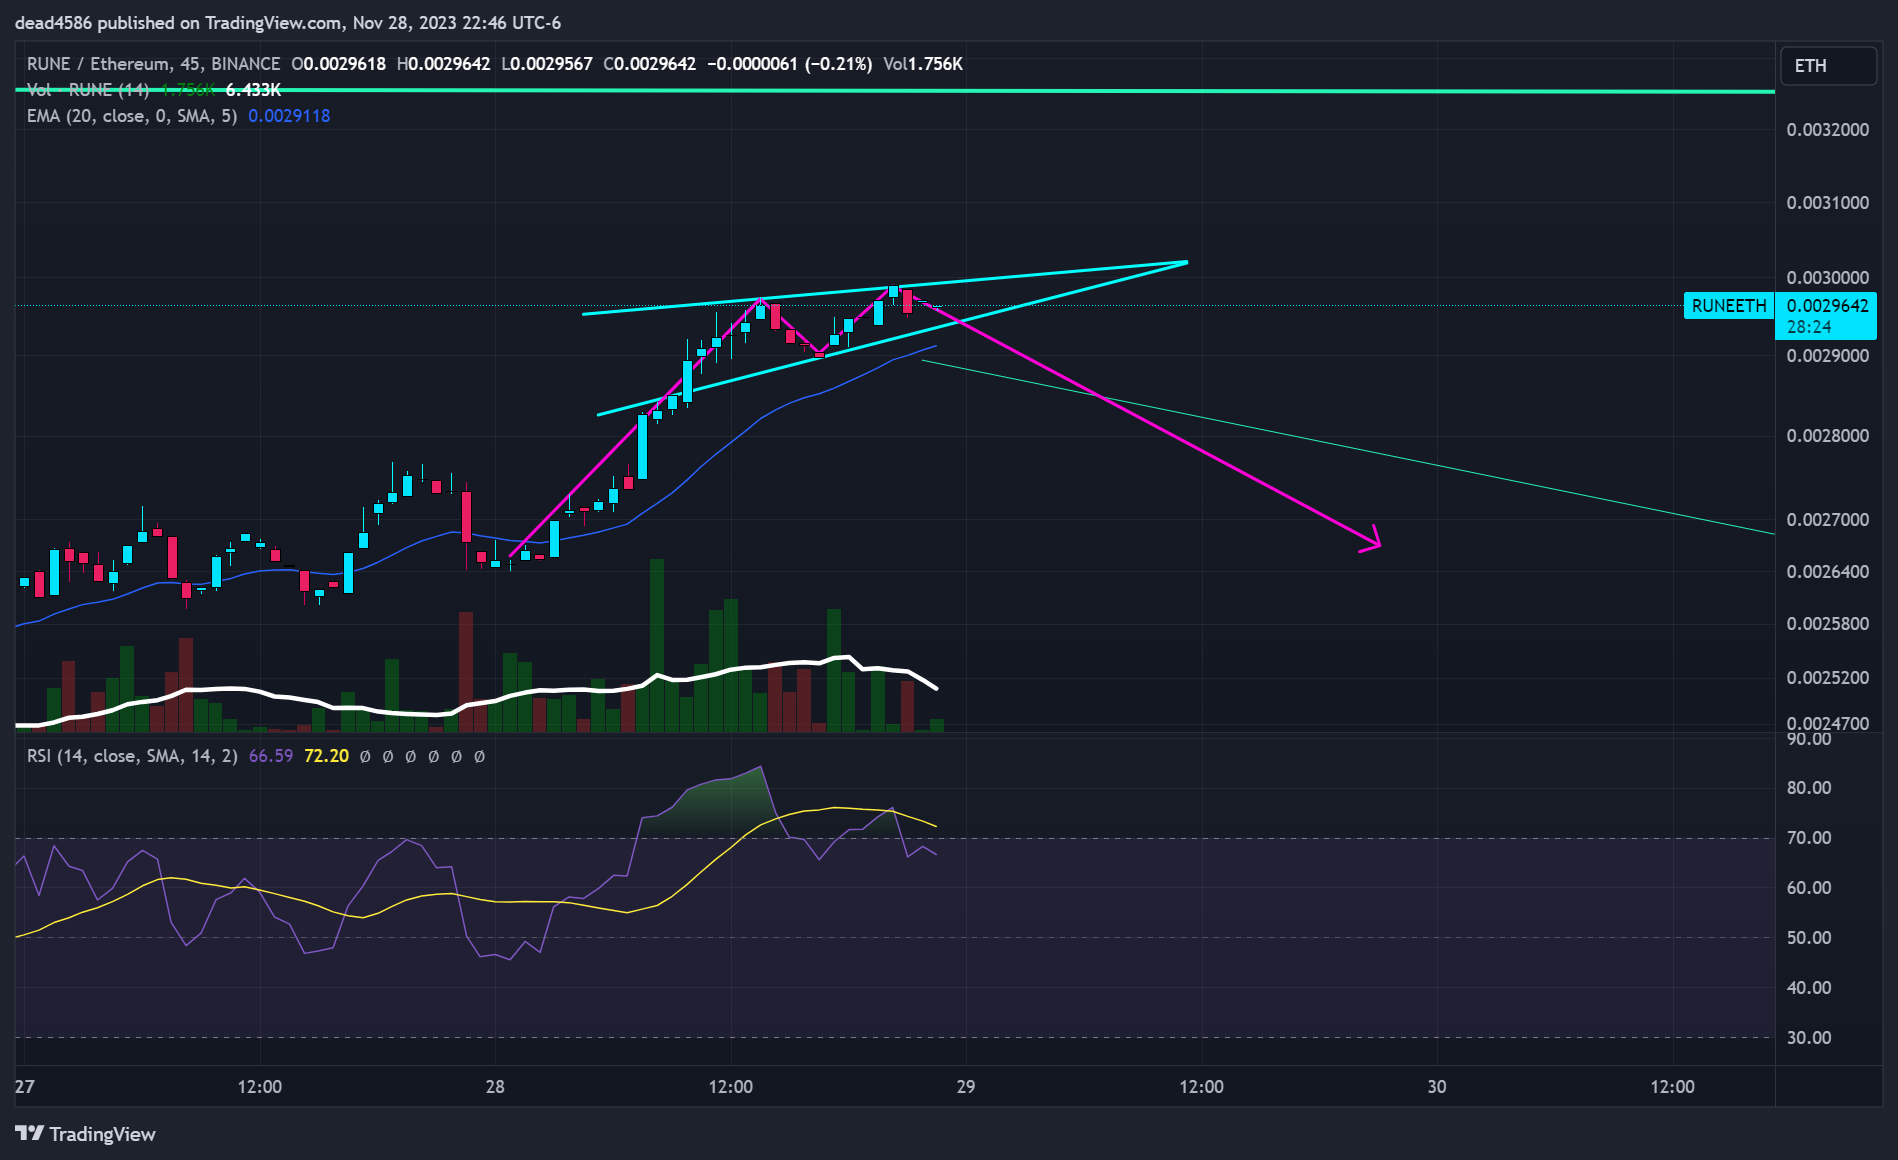Click the low price L0.0029567
This screenshot has height=1160, width=1898.
[547, 64]
